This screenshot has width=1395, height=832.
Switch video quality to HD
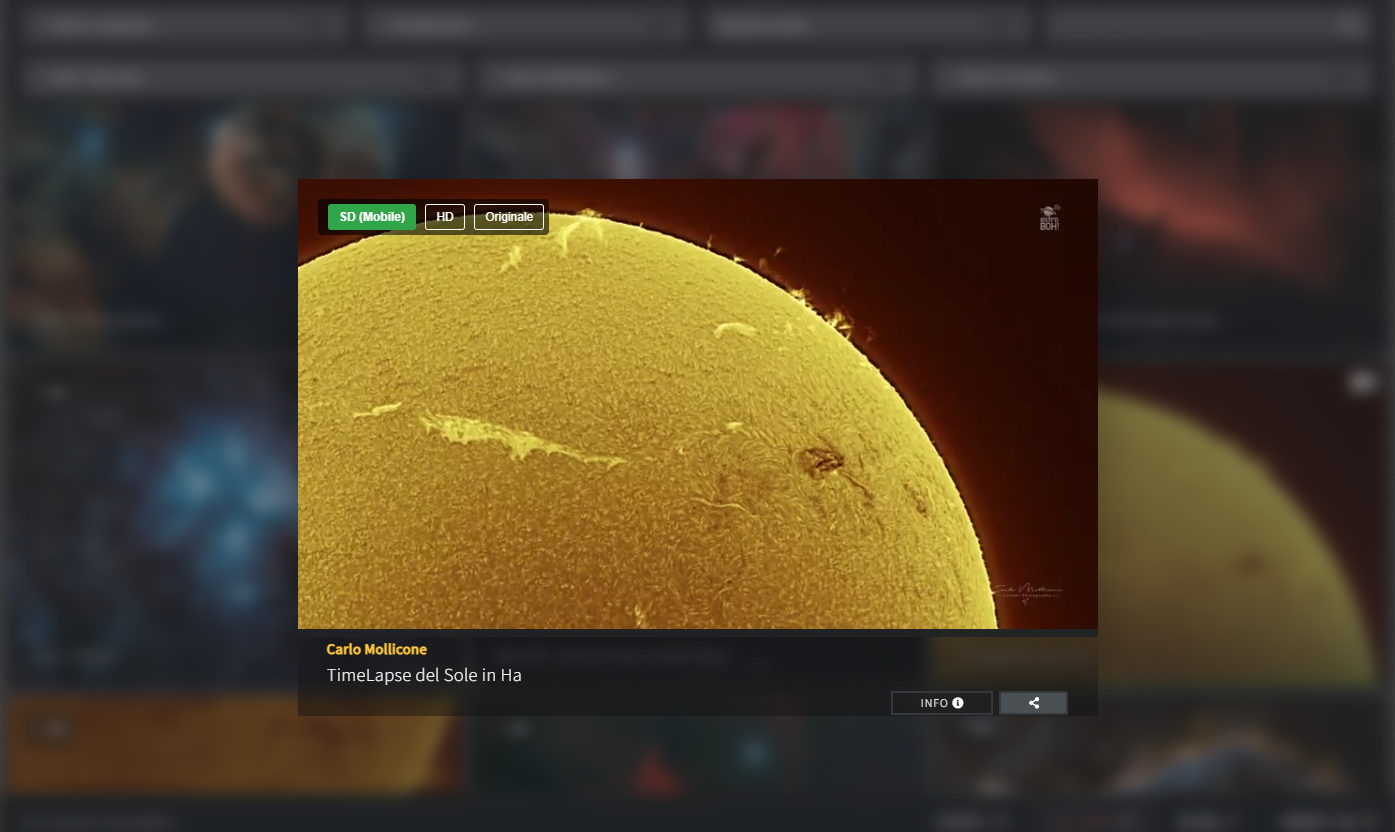(445, 217)
